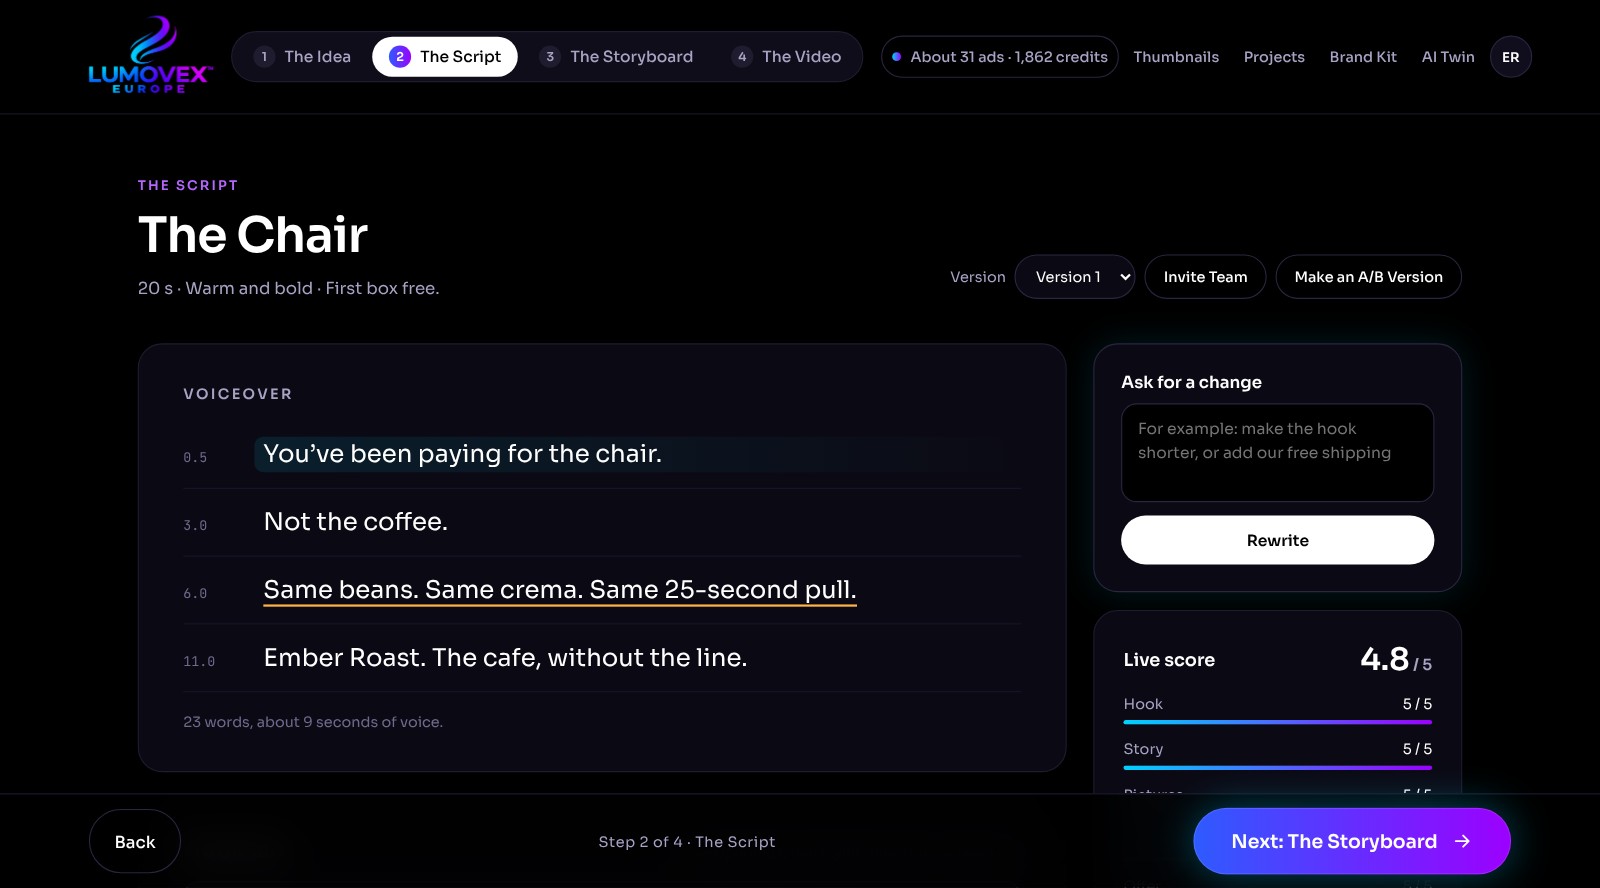Viewport: 1600px width, 888px height.
Task: Open the ER user avatar menu
Action: point(1510,57)
